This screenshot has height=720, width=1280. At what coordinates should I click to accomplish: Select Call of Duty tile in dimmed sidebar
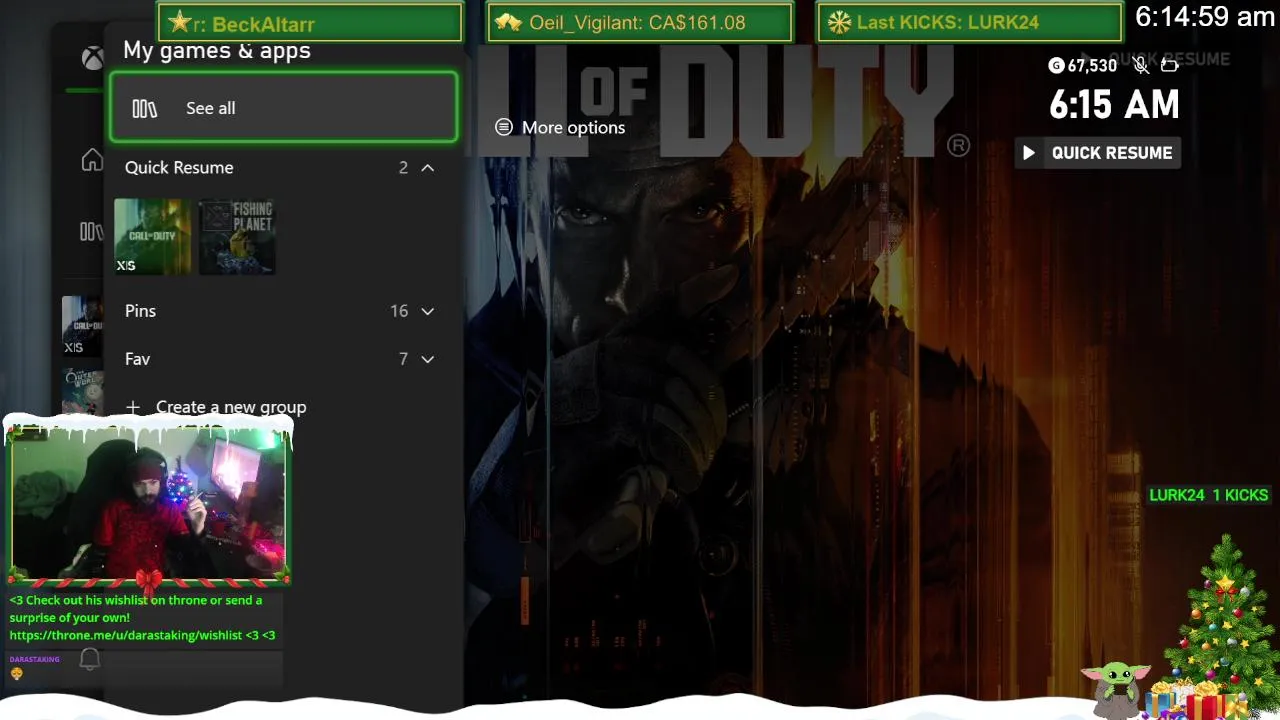coord(82,326)
